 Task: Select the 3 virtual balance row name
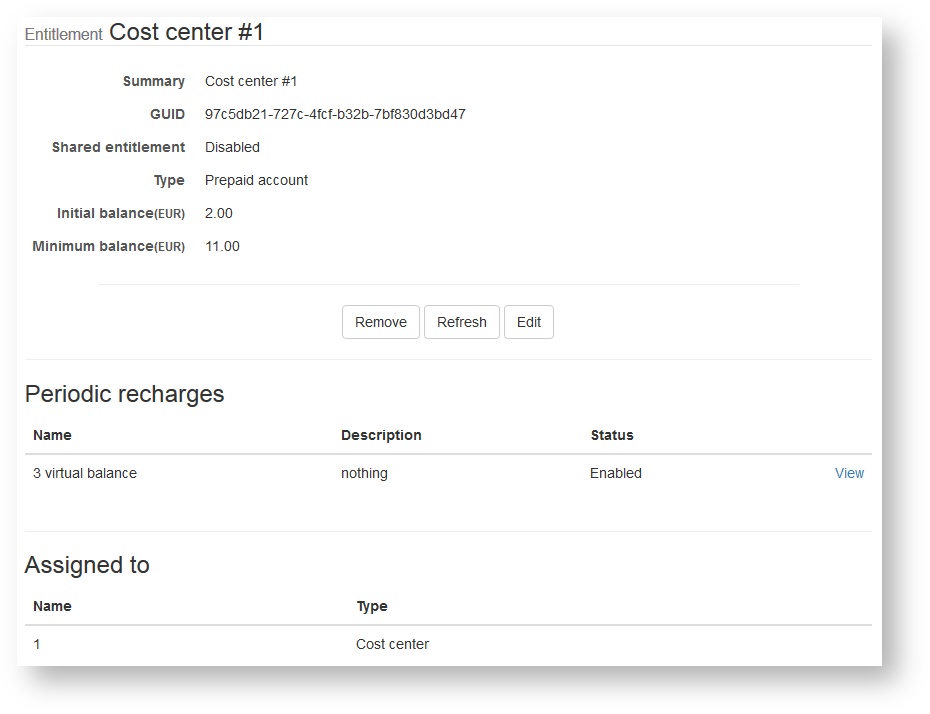(x=85, y=473)
